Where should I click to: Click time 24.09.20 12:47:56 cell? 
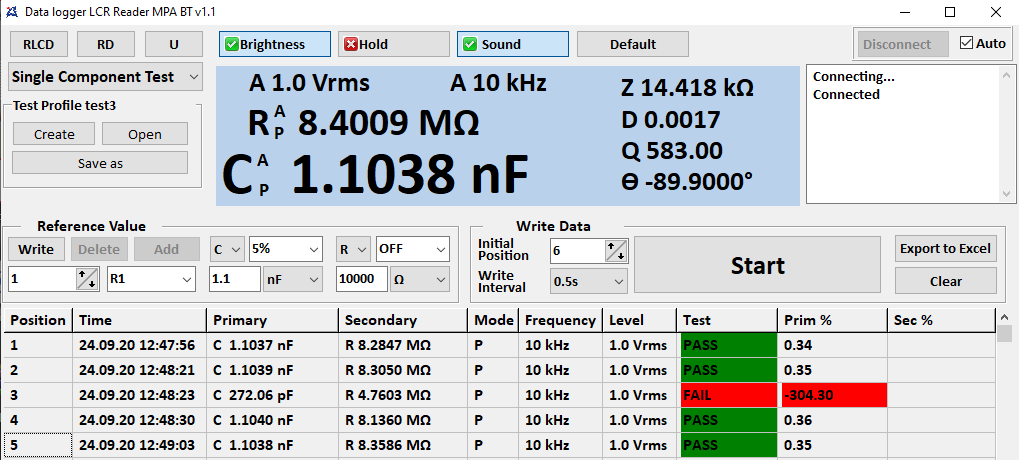140,345
